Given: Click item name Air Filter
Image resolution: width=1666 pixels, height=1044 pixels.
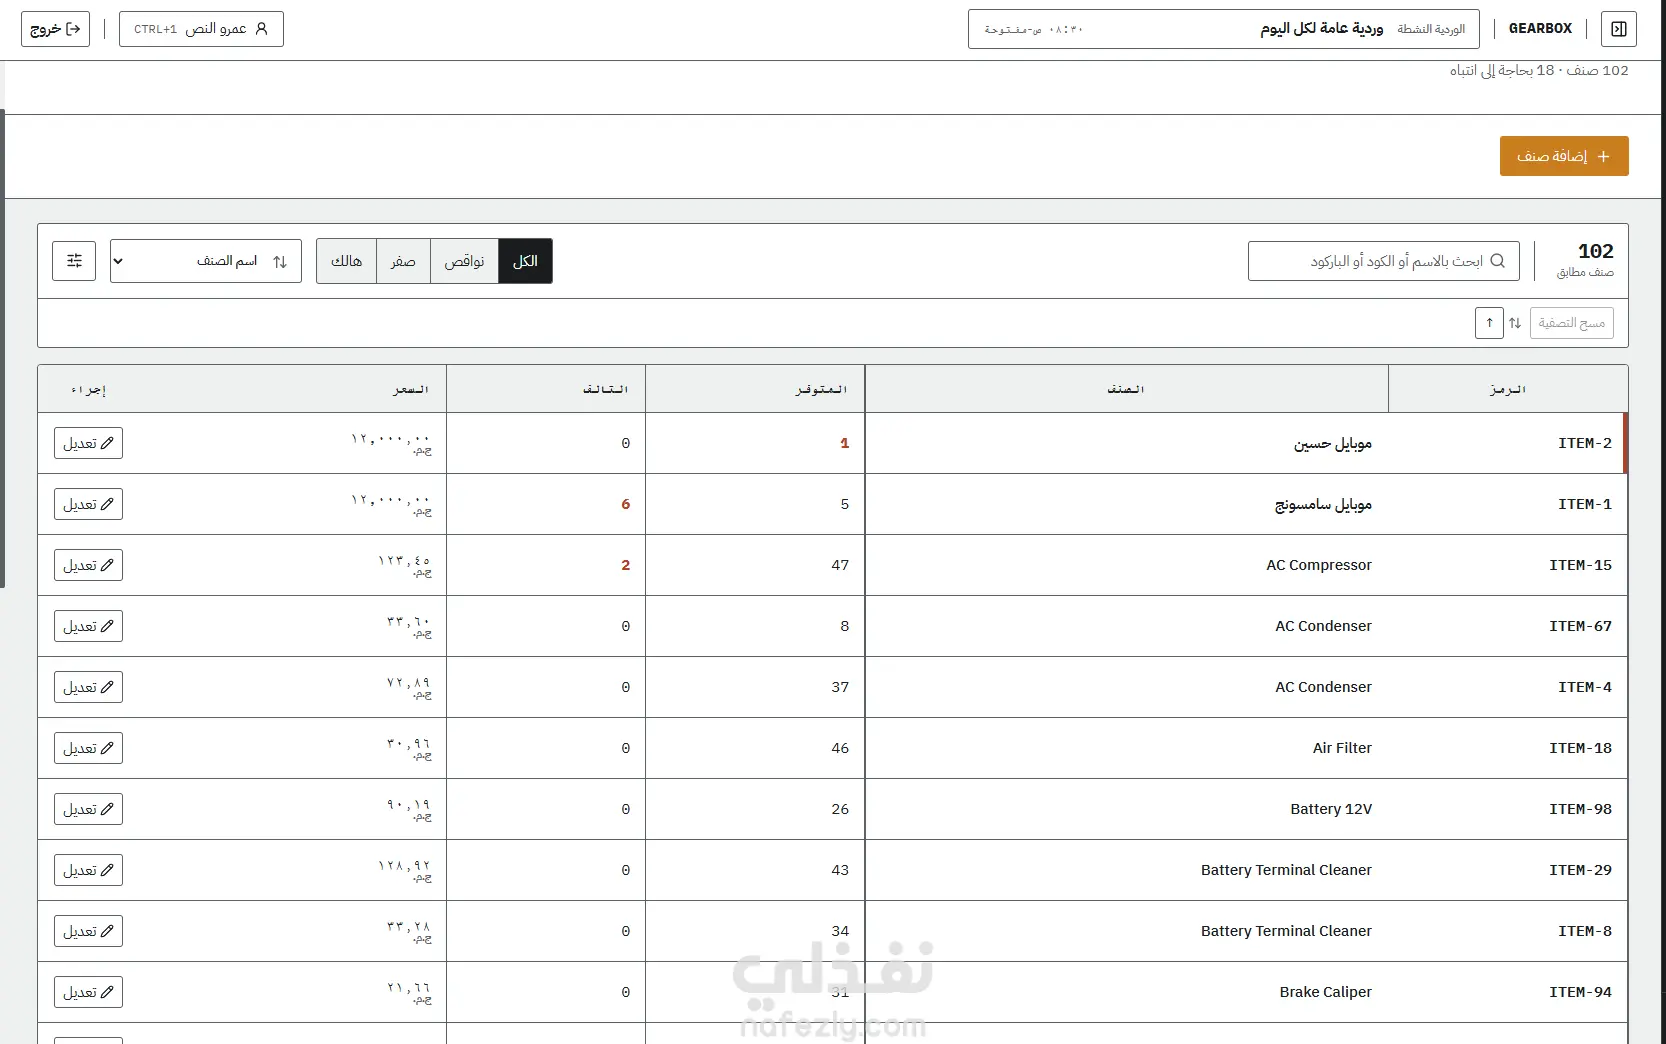Looking at the screenshot, I should tap(1342, 748).
